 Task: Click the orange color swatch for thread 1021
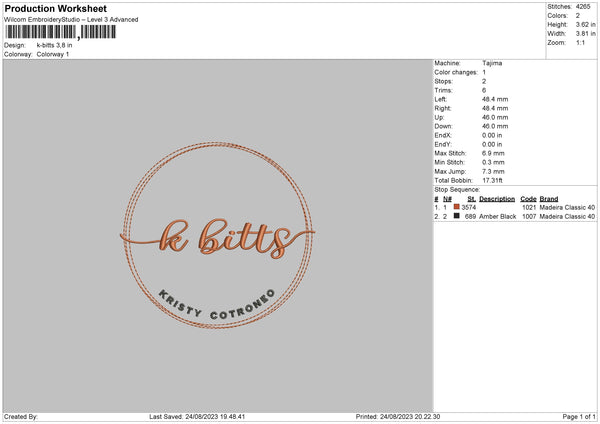click(x=457, y=207)
